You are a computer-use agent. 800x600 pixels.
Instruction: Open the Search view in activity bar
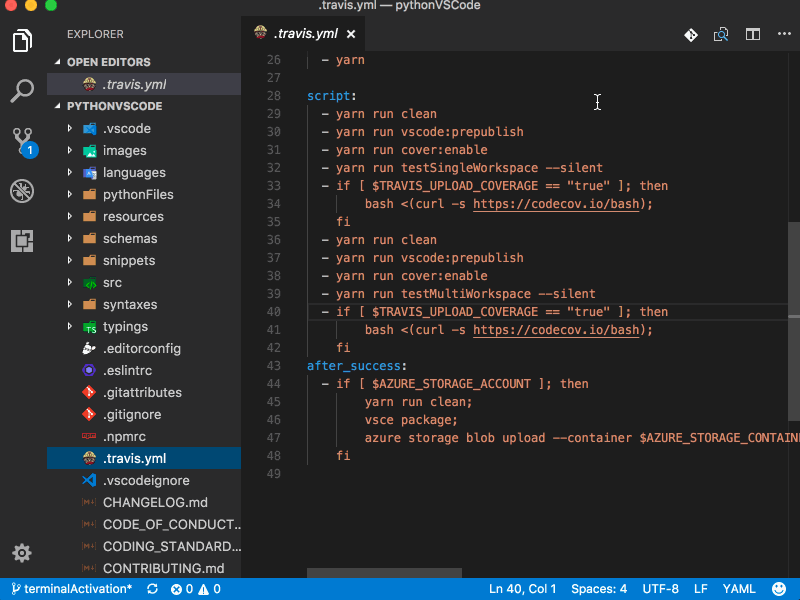tap(22, 91)
